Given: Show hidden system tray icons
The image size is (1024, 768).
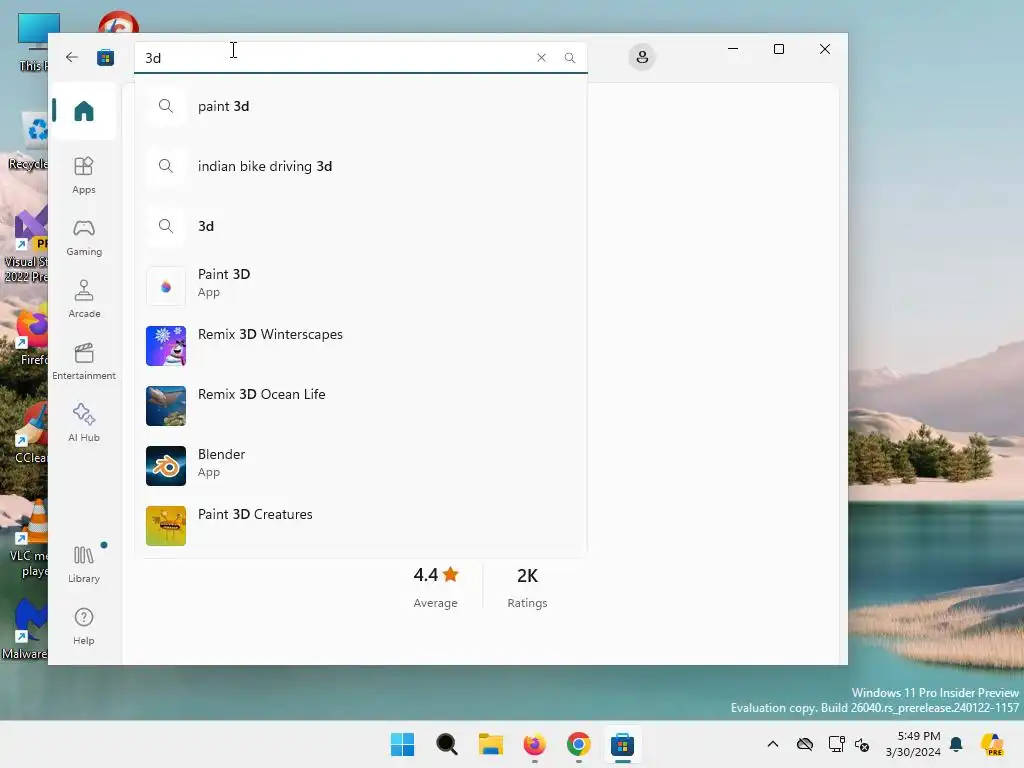Looking at the screenshot, I should click(x=773, y=744).
